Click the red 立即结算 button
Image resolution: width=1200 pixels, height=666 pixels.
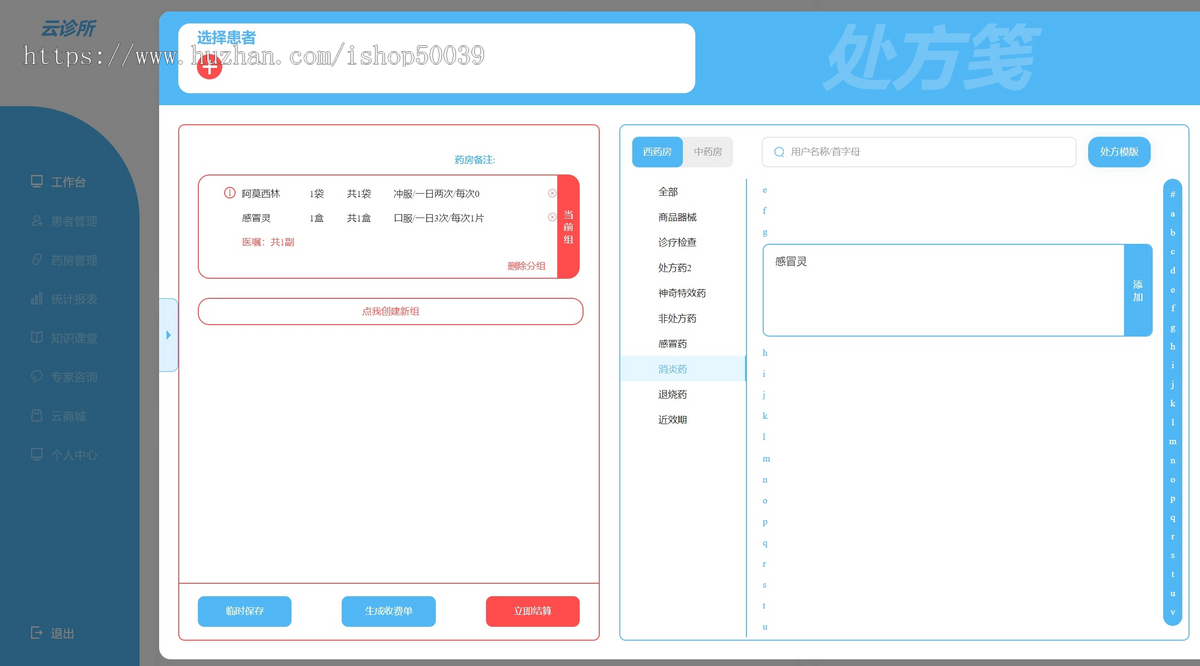pos(532,611)
